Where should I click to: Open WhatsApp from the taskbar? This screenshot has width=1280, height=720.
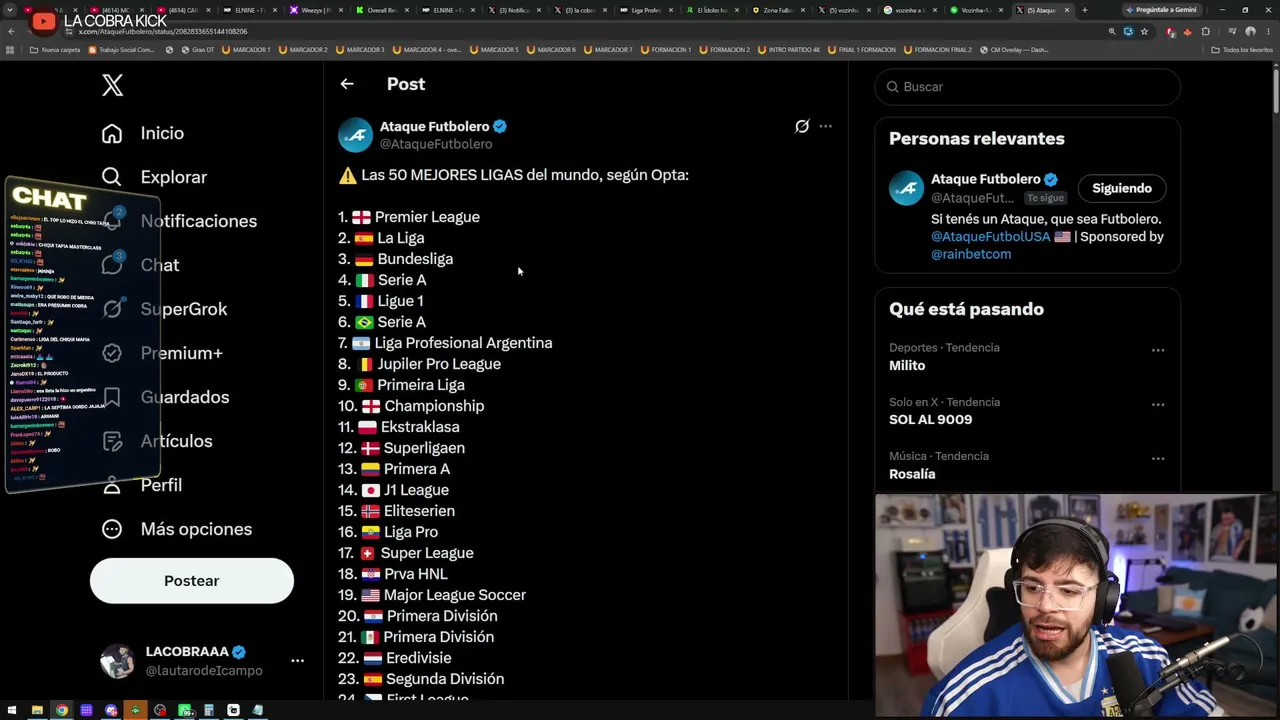click(185, 710)
